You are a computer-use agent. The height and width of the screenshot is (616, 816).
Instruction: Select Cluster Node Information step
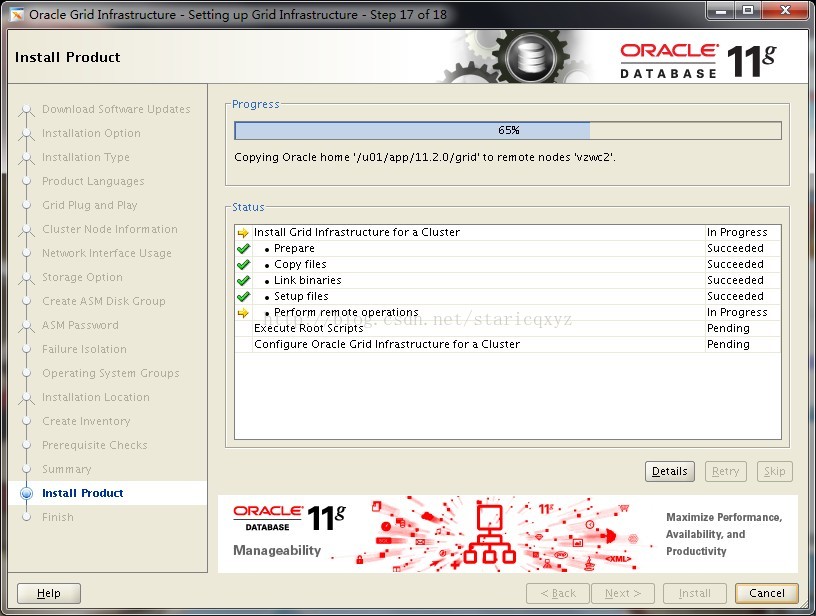pyautogui.click(x=110, y=229)
